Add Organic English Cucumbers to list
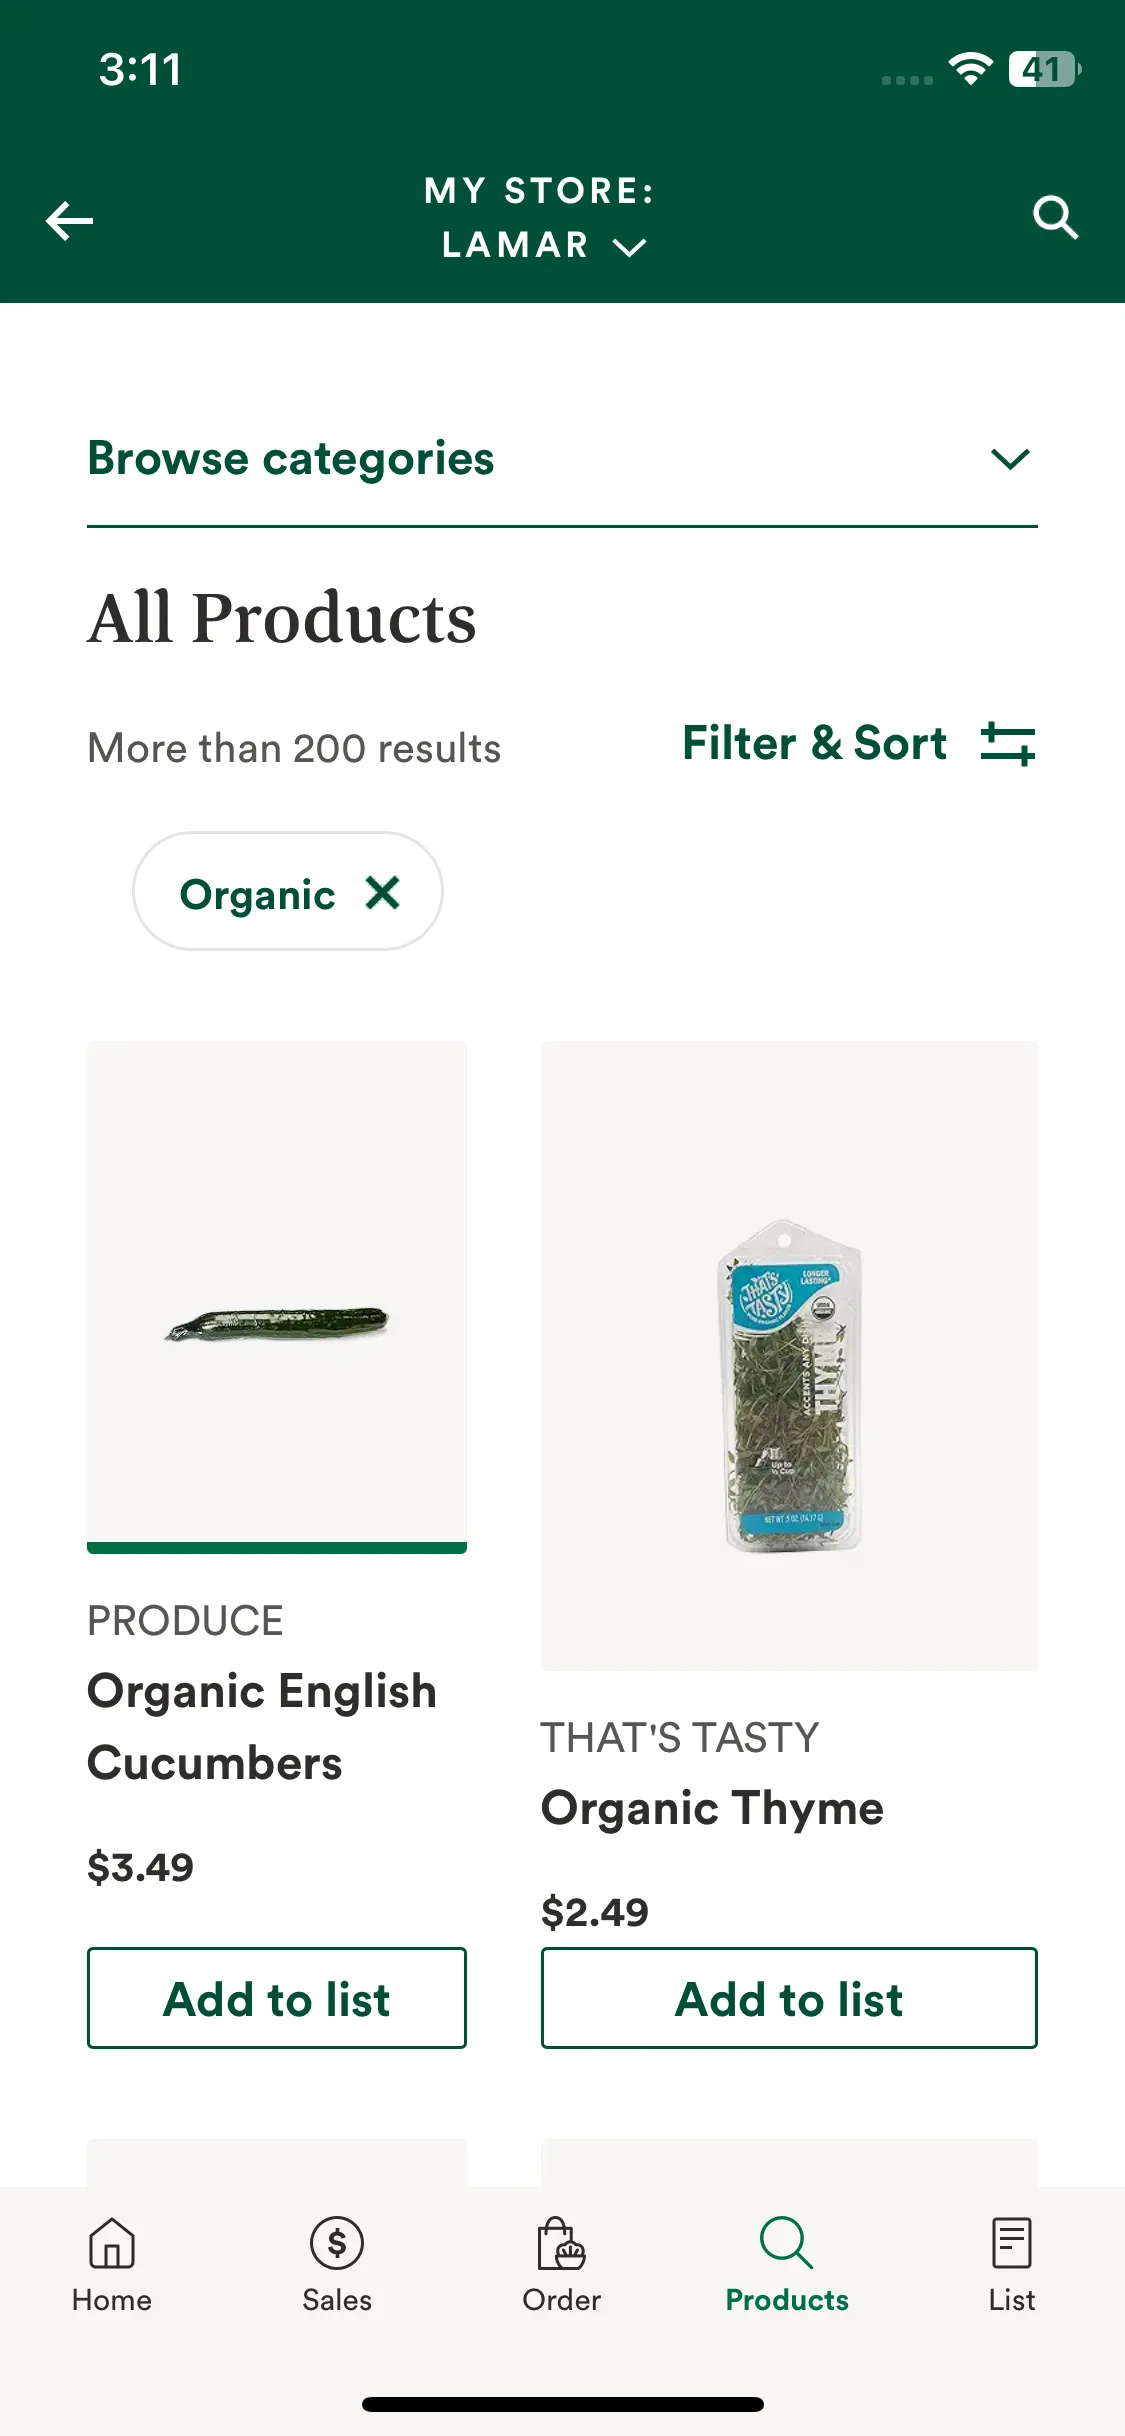Screen dimensions: 1125x2436 coord(277,1998)
